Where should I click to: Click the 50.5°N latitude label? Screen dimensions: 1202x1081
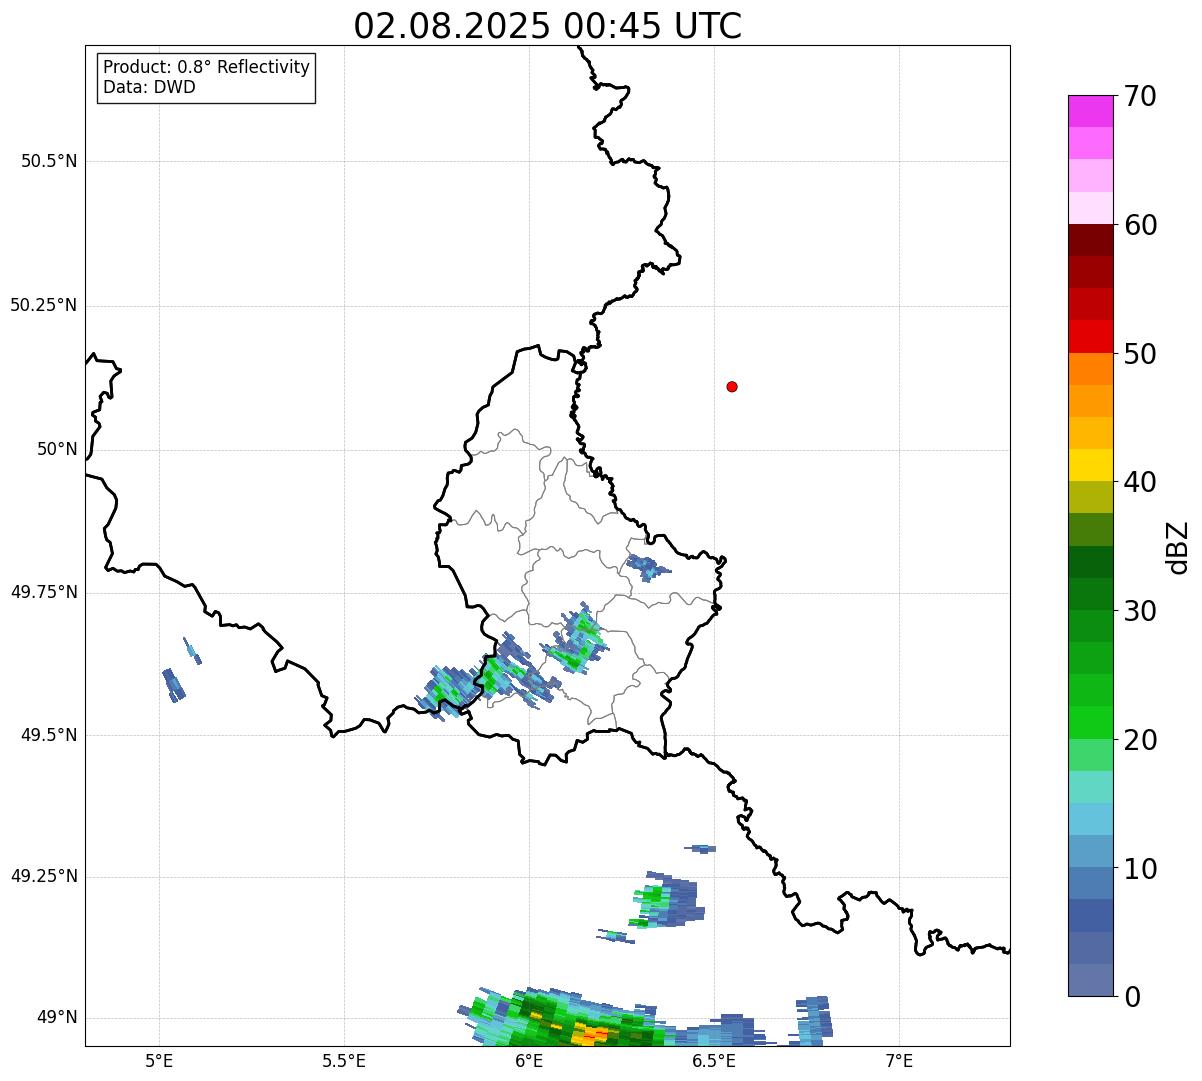[x=49, y=161]
